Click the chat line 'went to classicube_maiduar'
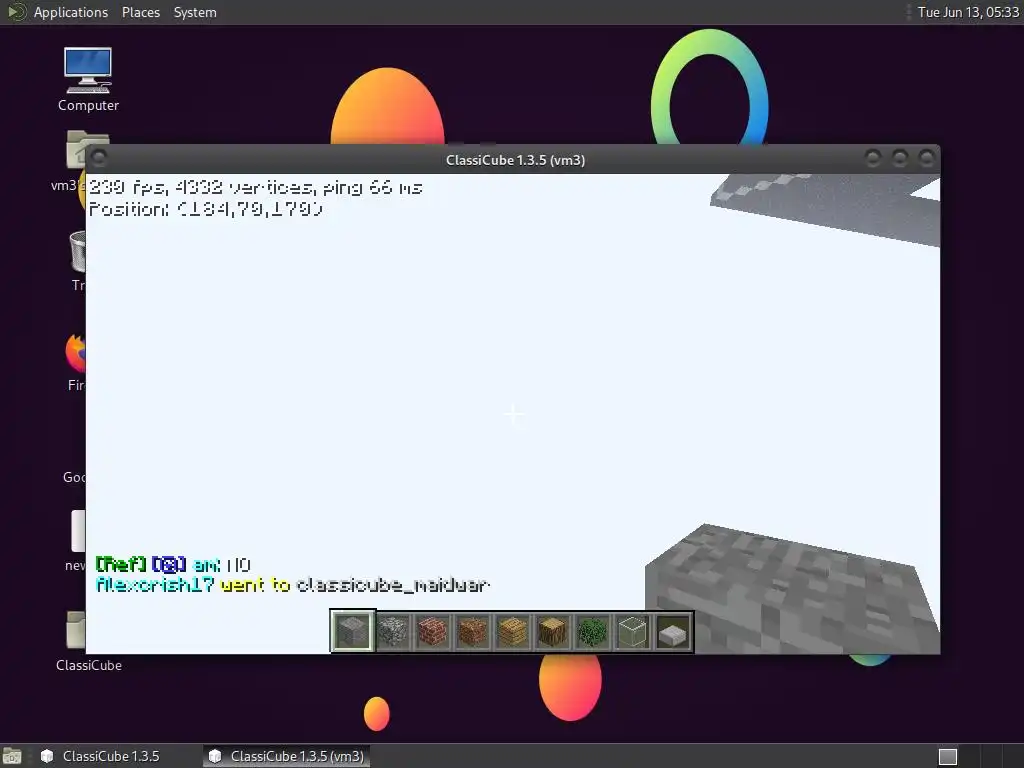 pos(292,584)
